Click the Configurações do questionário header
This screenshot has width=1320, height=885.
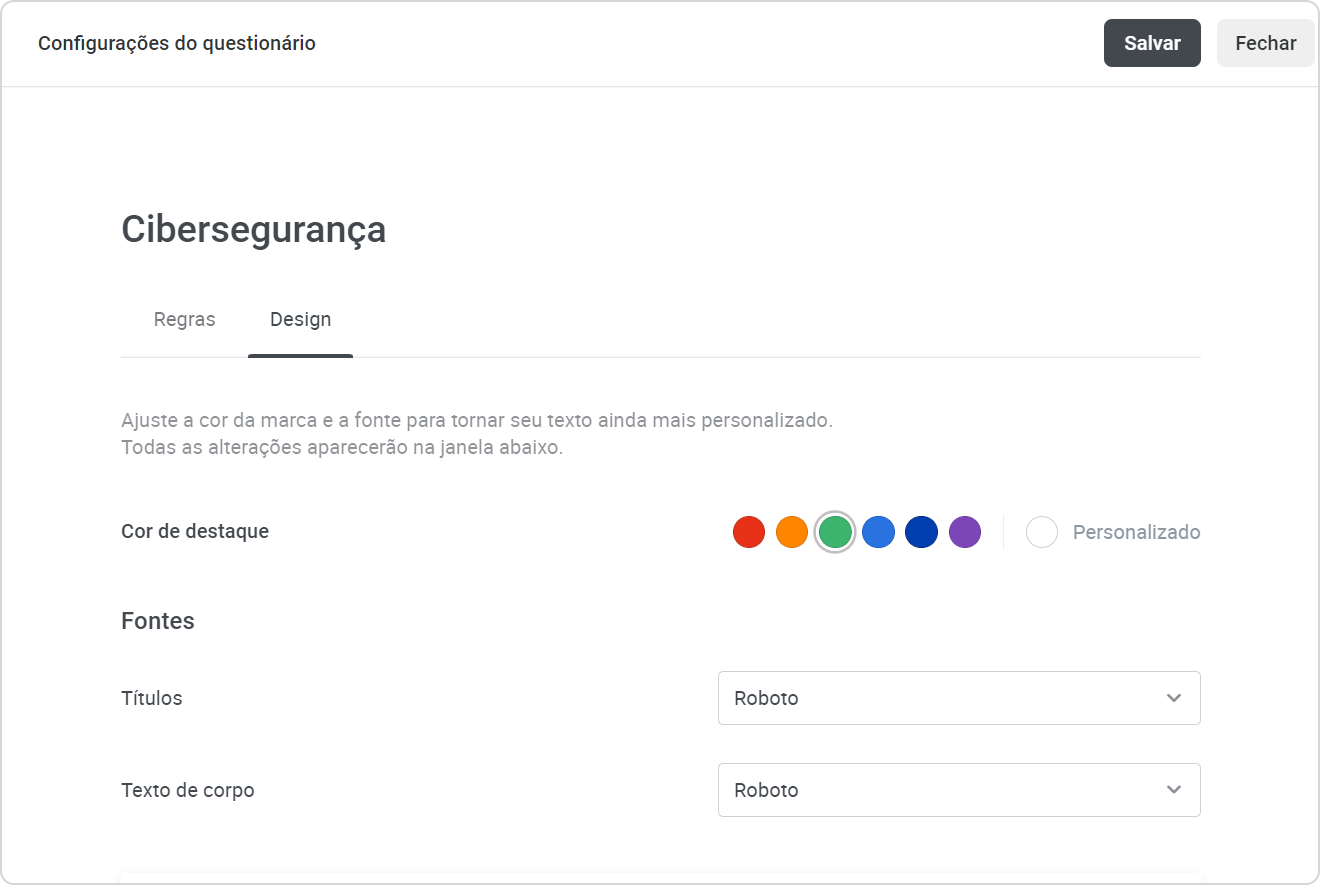tap(177, 43)
